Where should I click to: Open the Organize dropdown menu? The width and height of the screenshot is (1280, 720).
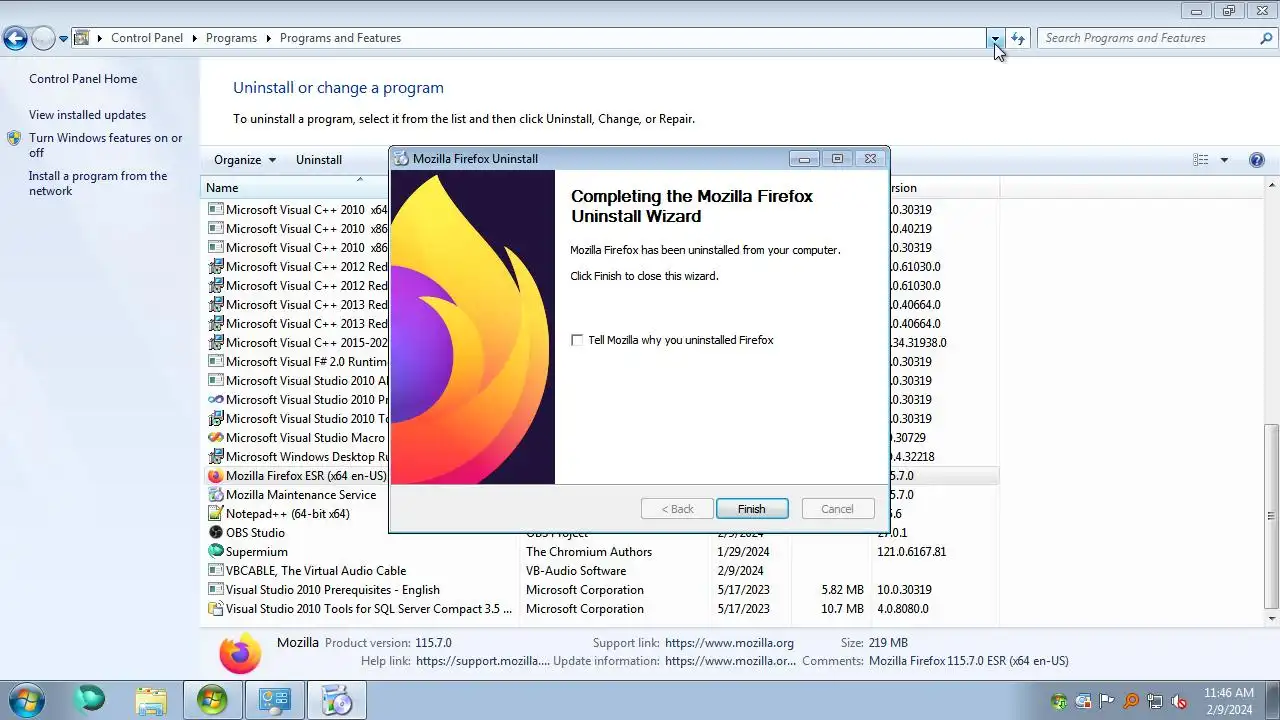pyautogui.click(x=245, y=160)
